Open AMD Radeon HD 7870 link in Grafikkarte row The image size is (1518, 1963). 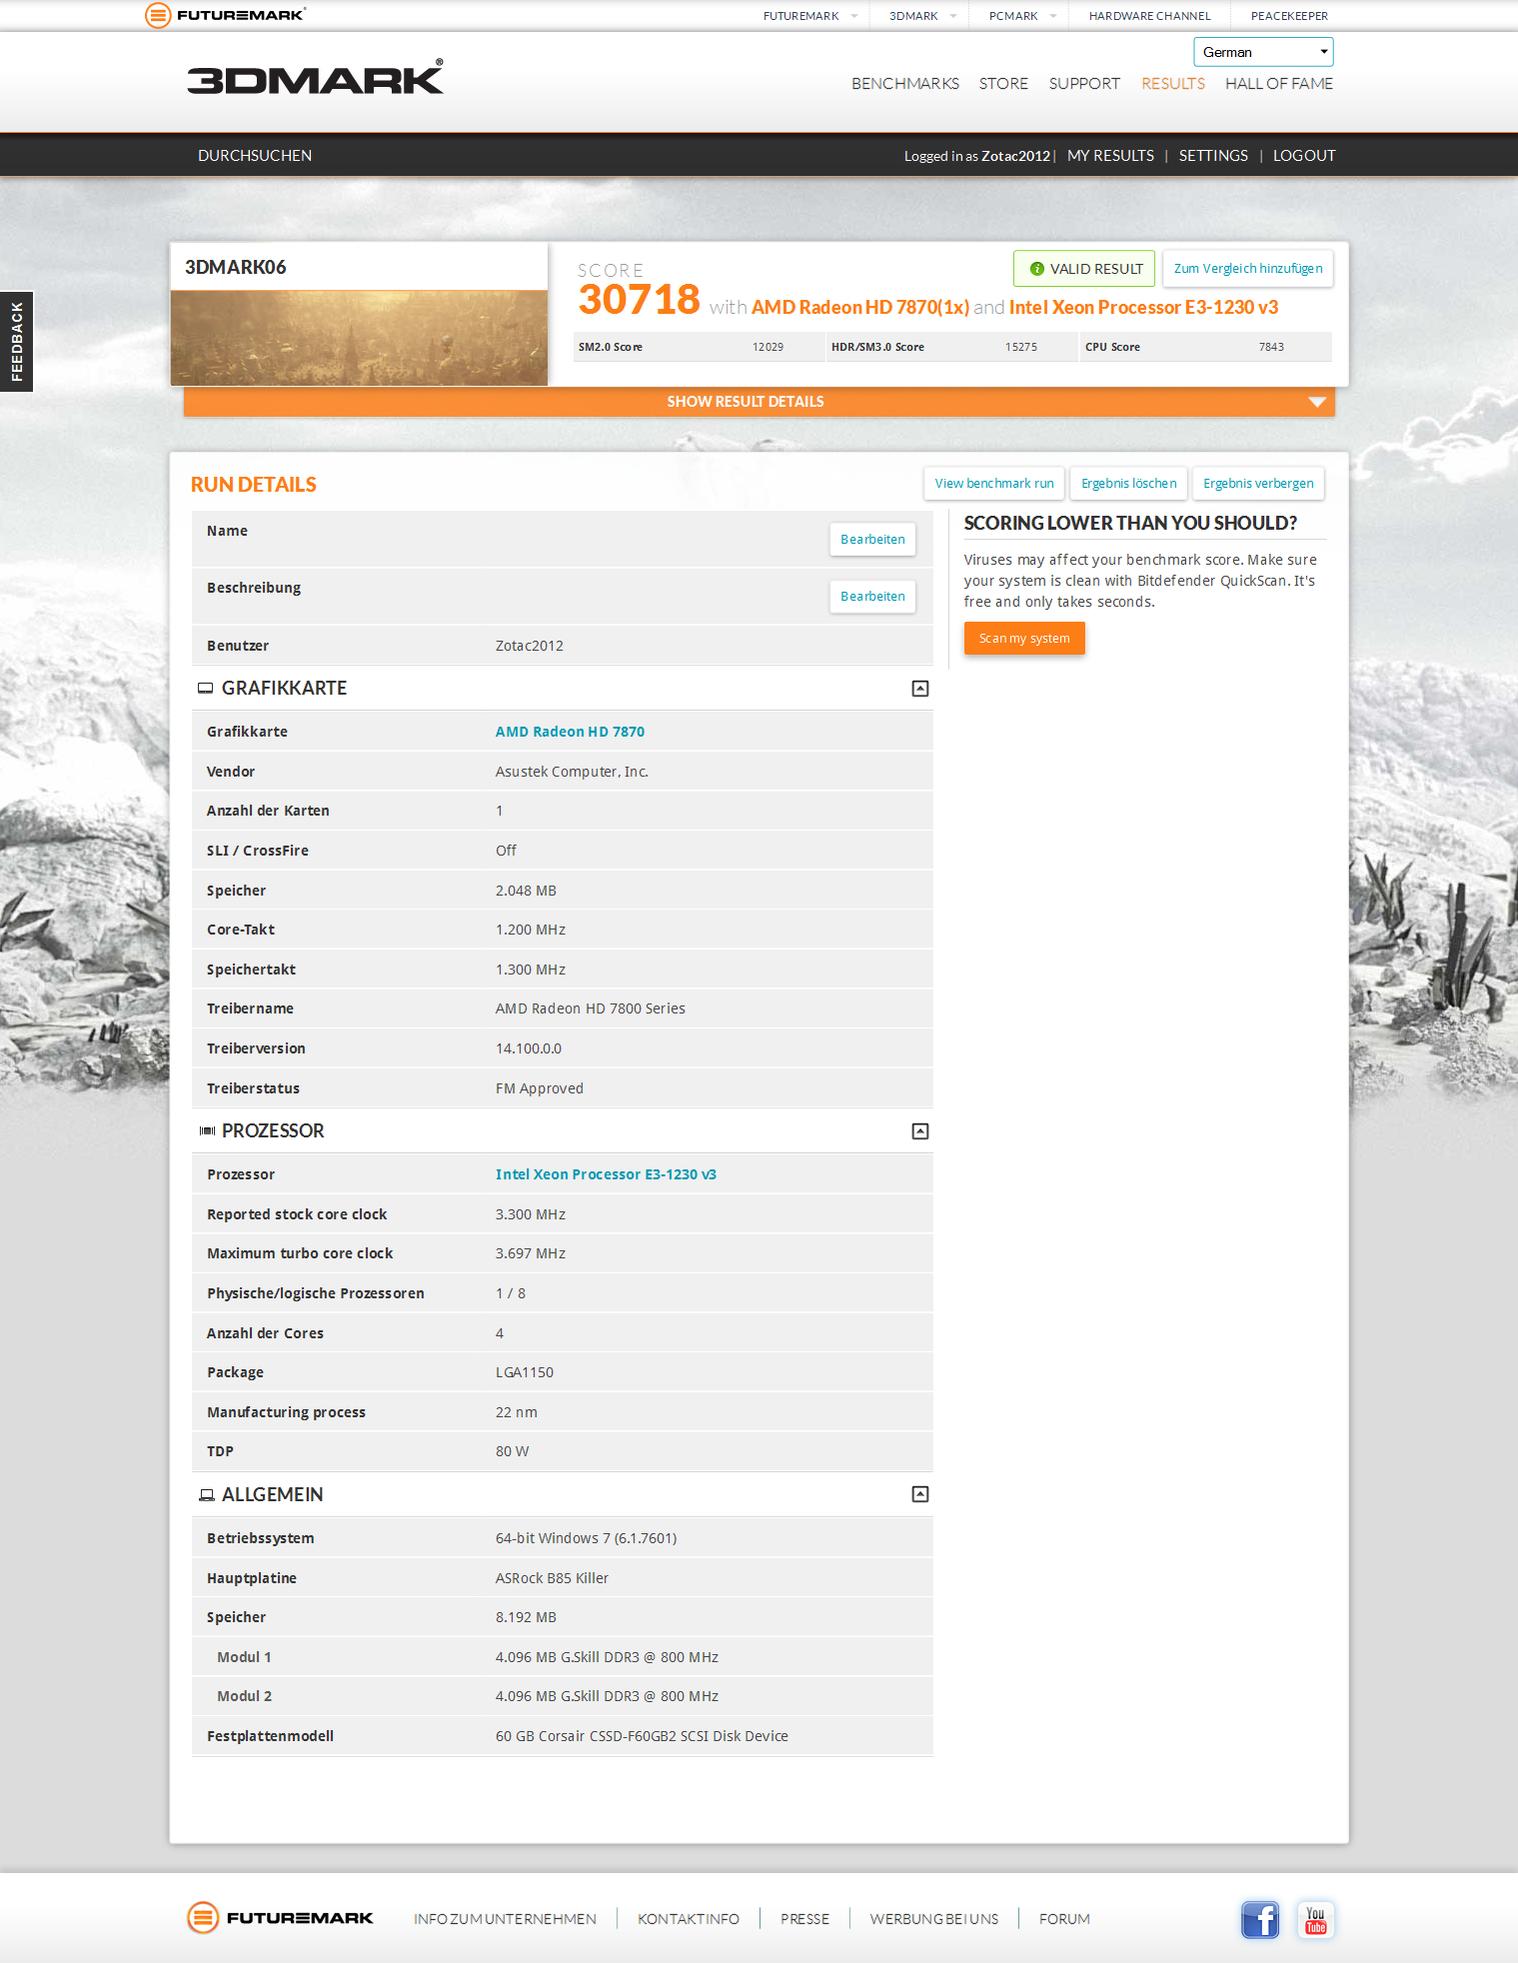tap(570, 731)
